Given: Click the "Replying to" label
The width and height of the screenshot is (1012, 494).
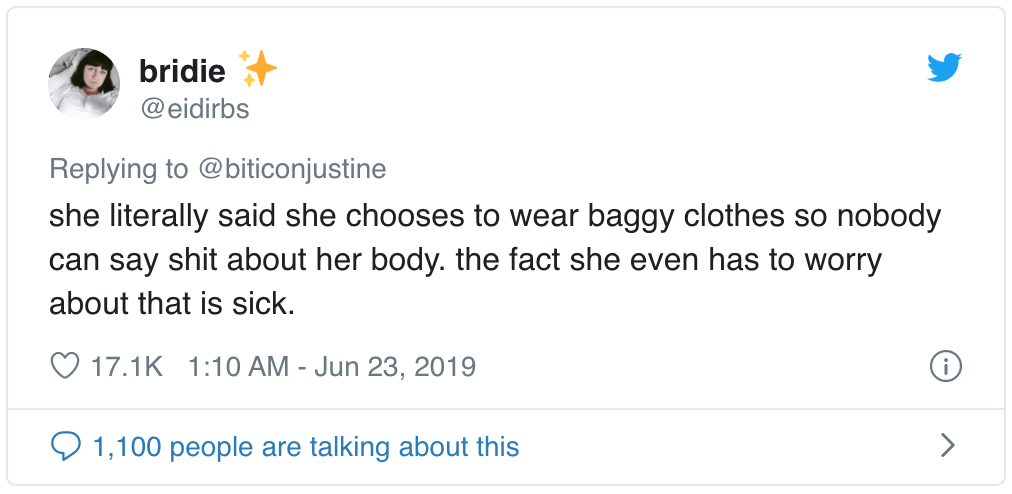Looking at the screenshot, I should [118, 169].
